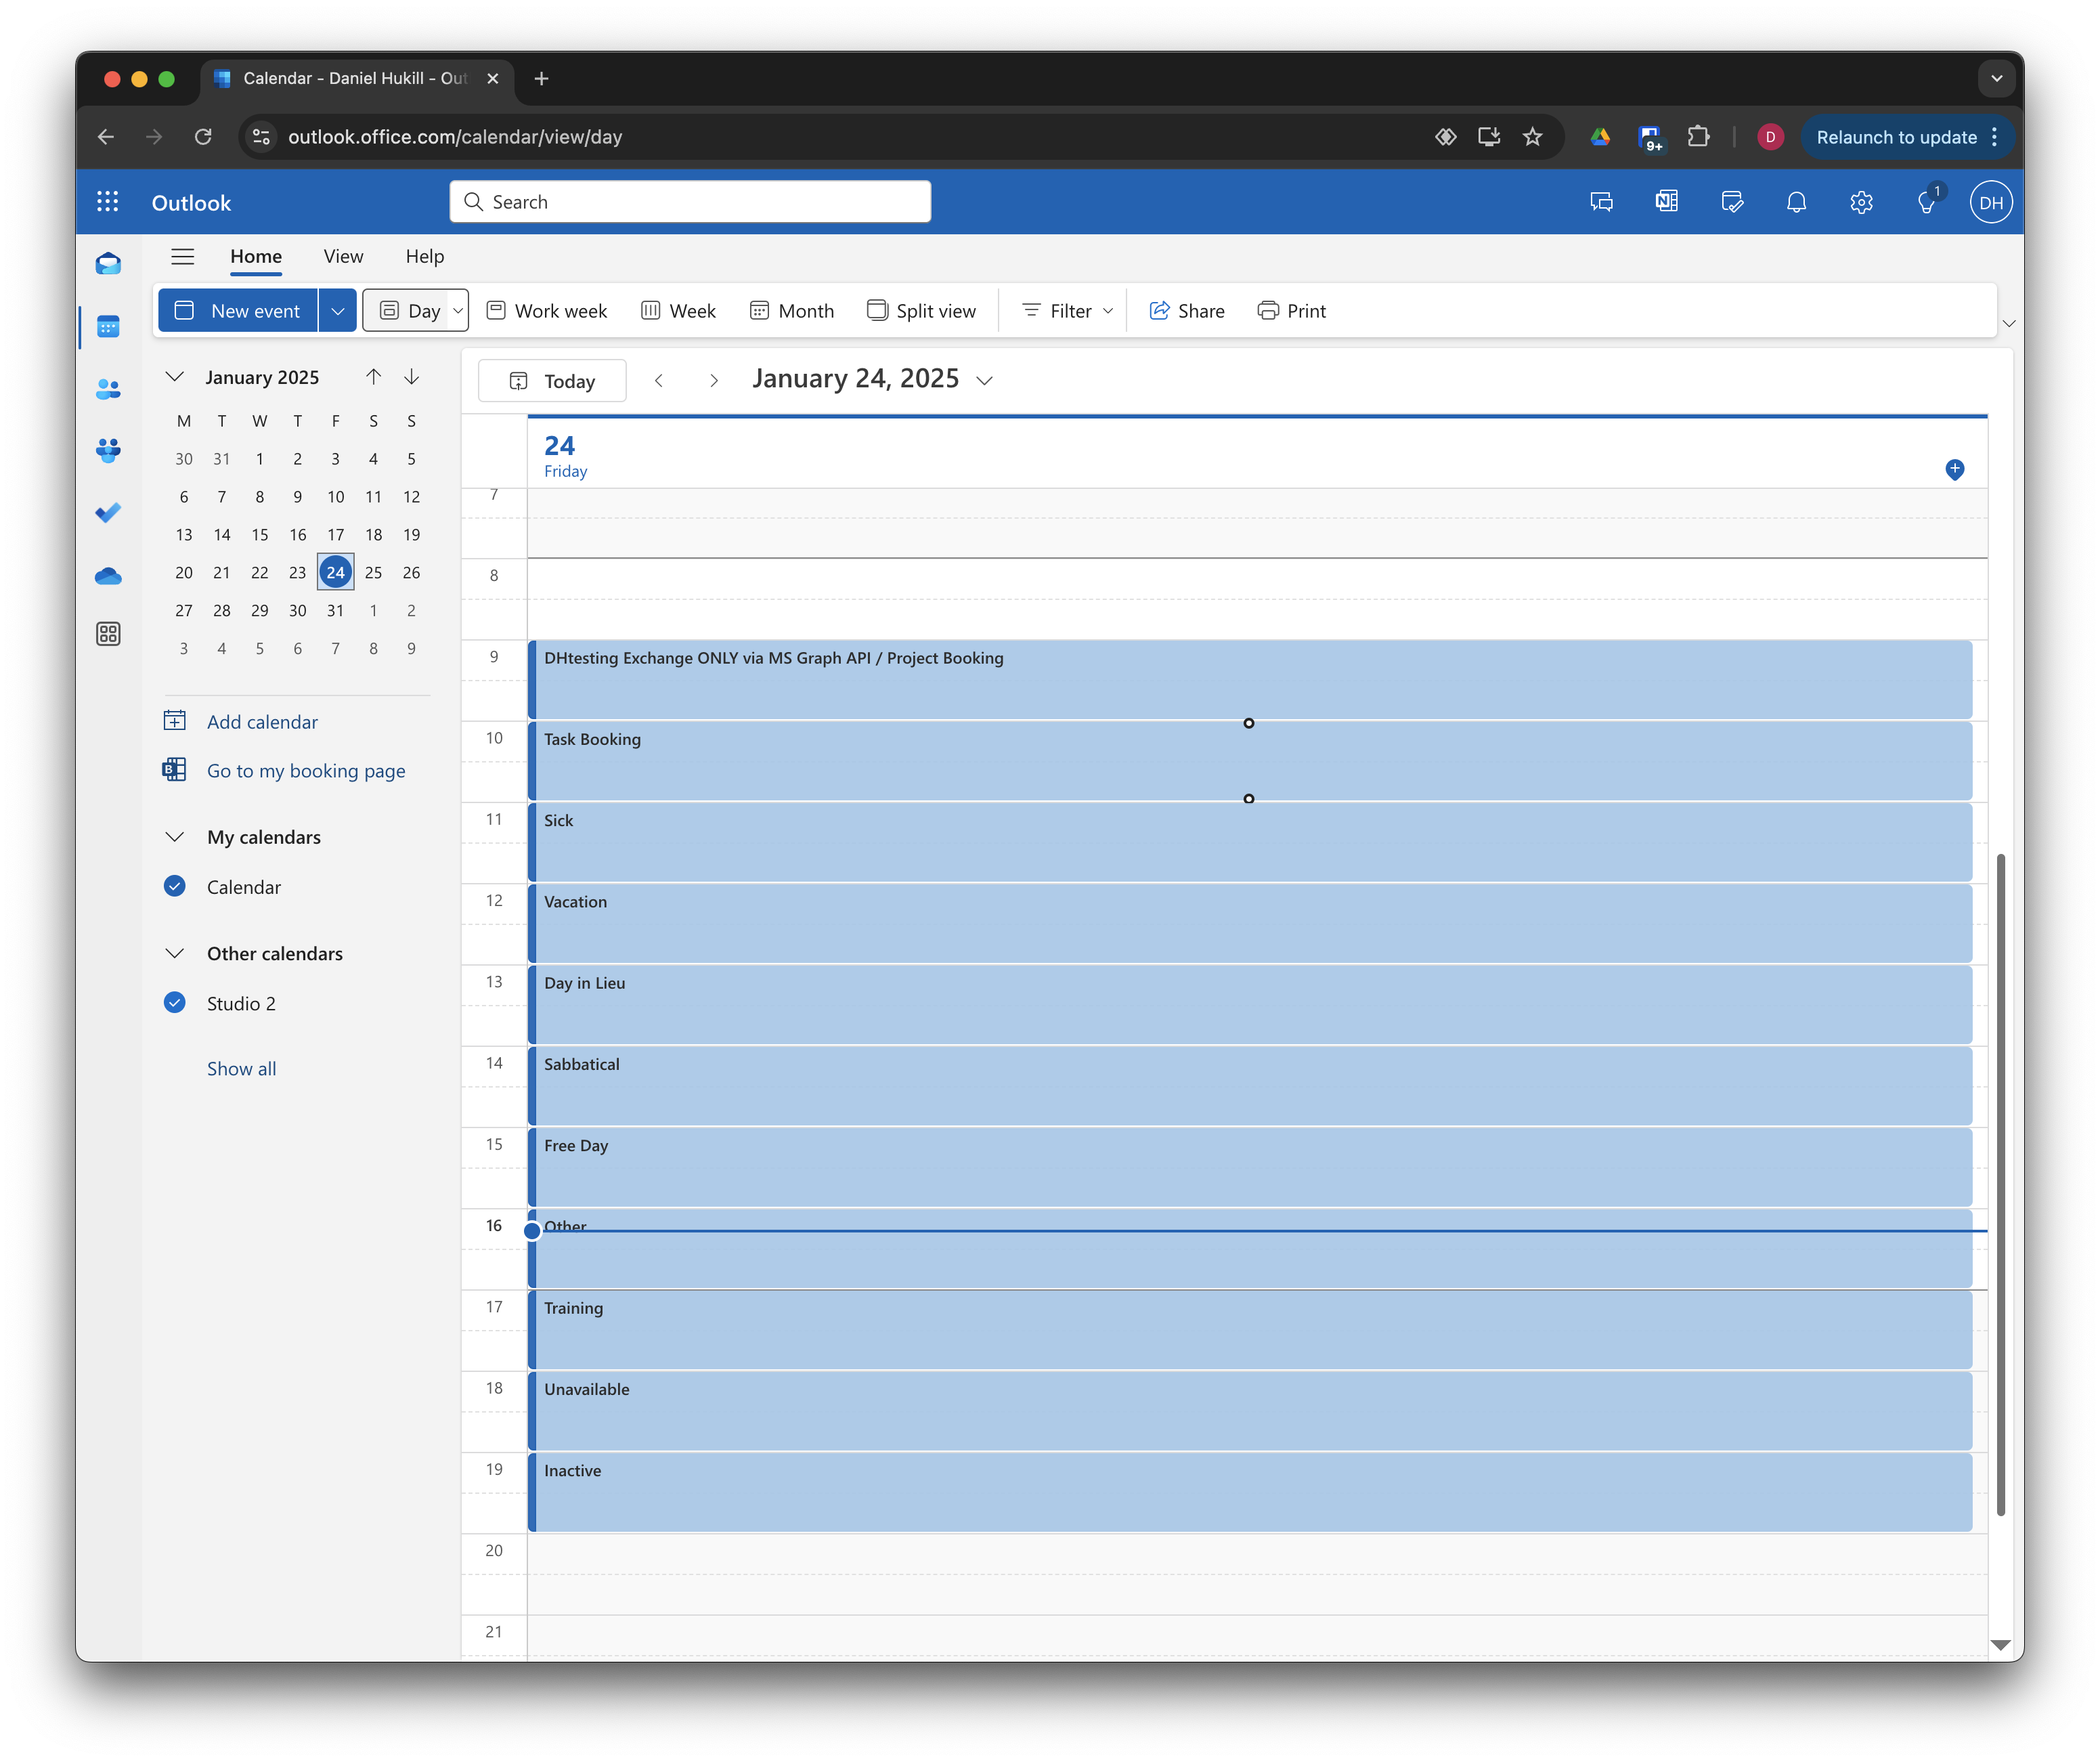
Task: Uncheck the Calendar checkbox under My calendars
Action: (175, 886)
